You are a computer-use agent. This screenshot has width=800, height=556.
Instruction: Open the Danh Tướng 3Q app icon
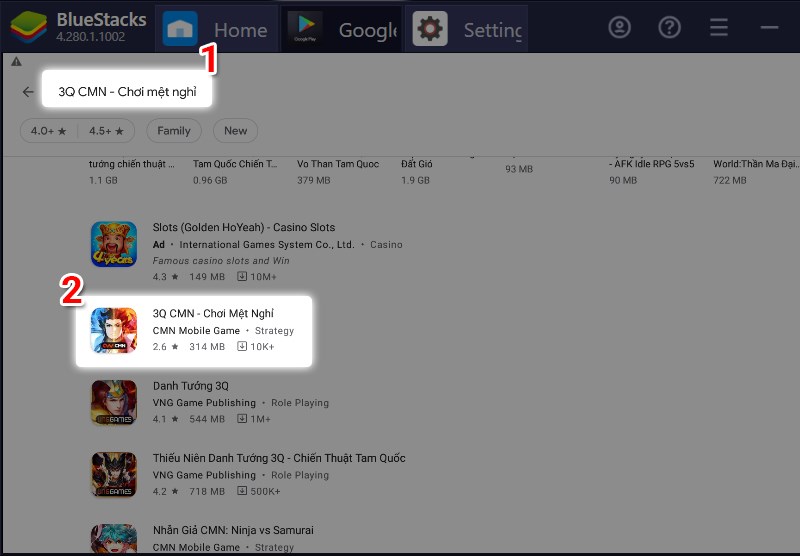pos(114,403)
